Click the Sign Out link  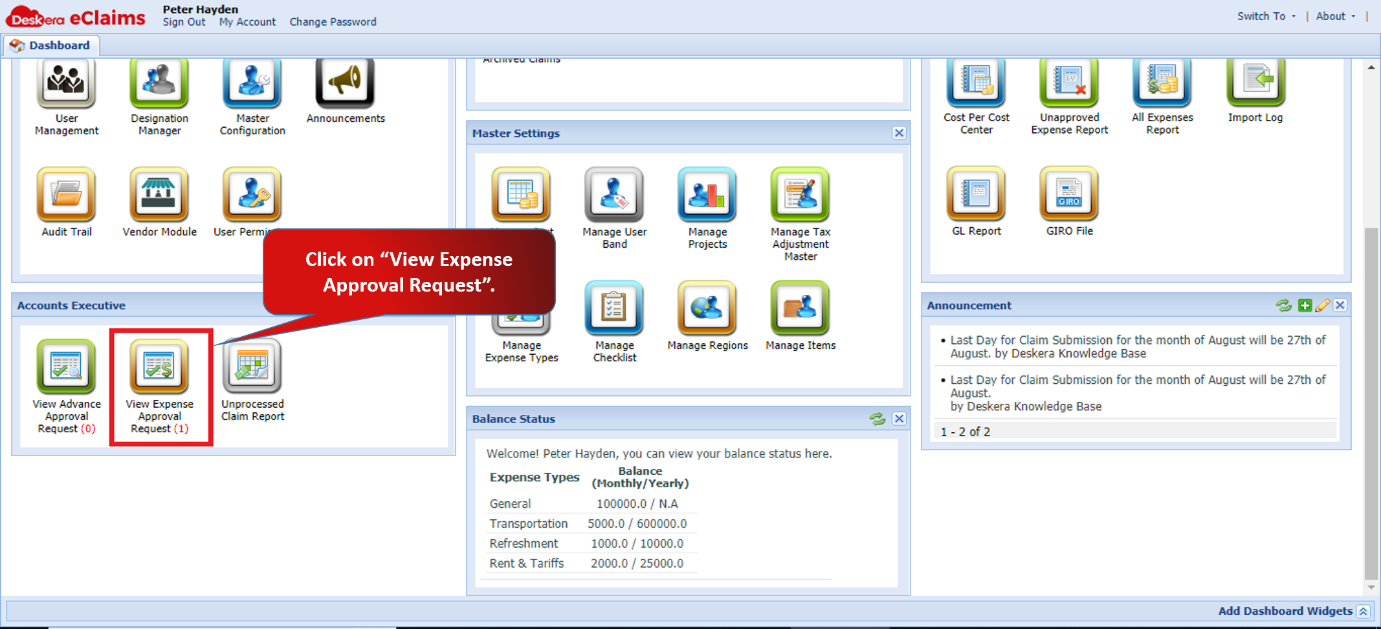click(x=184, y=22)
